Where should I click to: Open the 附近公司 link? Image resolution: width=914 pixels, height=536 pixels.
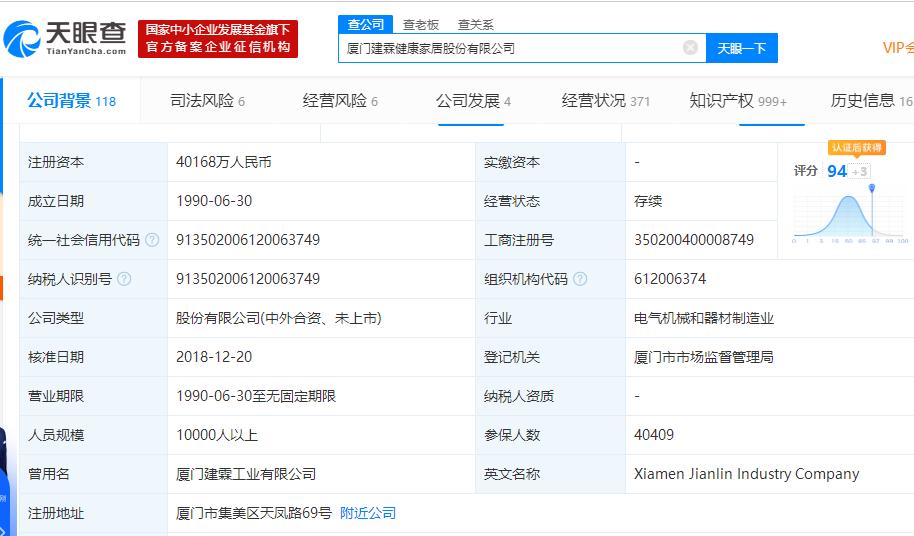[368, 513]
